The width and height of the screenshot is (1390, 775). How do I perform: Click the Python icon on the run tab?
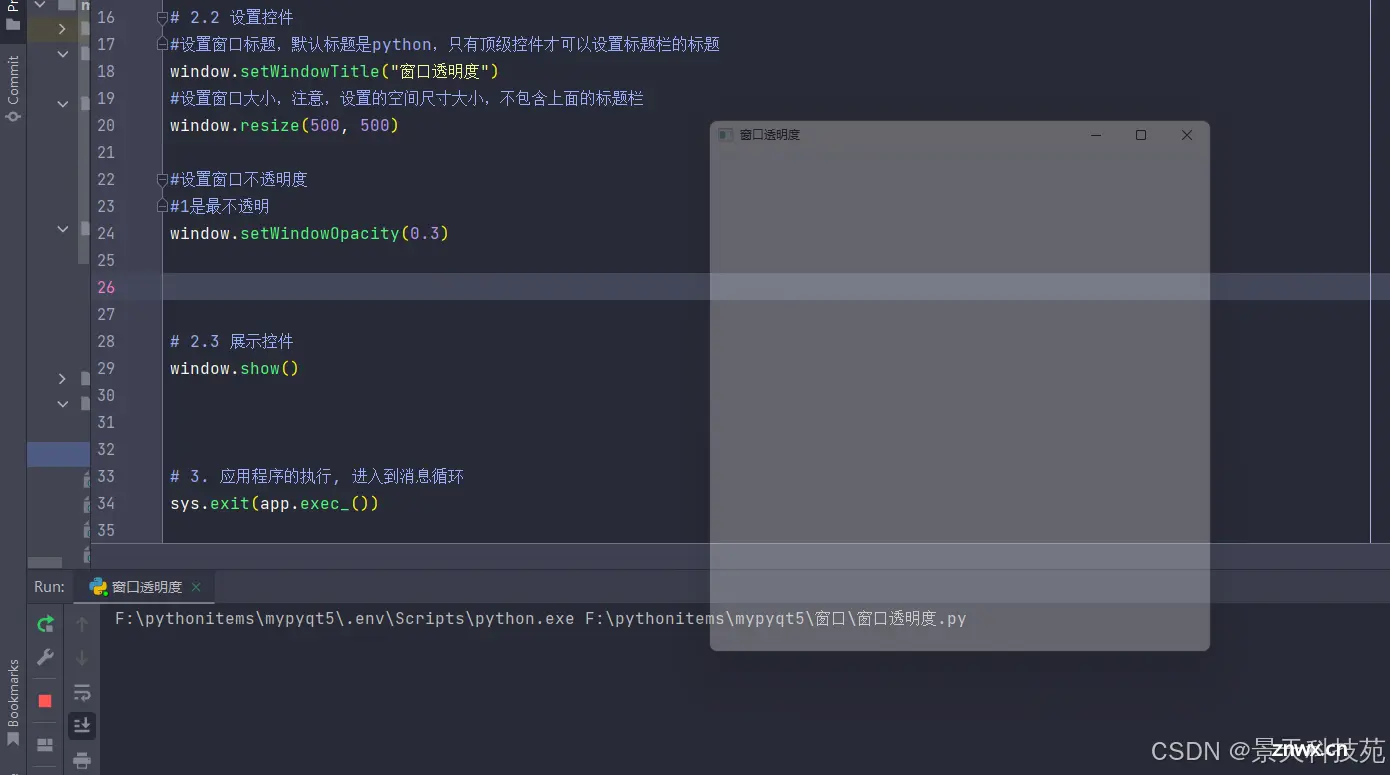tap(98, 587)
